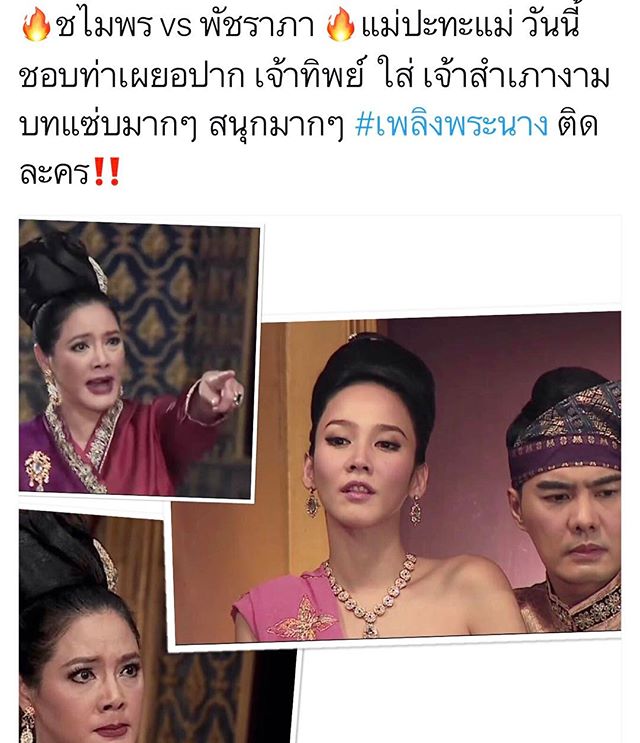640x743 pixels.
Task: Select the word "vs" in the caption
Action: (175, 27)
